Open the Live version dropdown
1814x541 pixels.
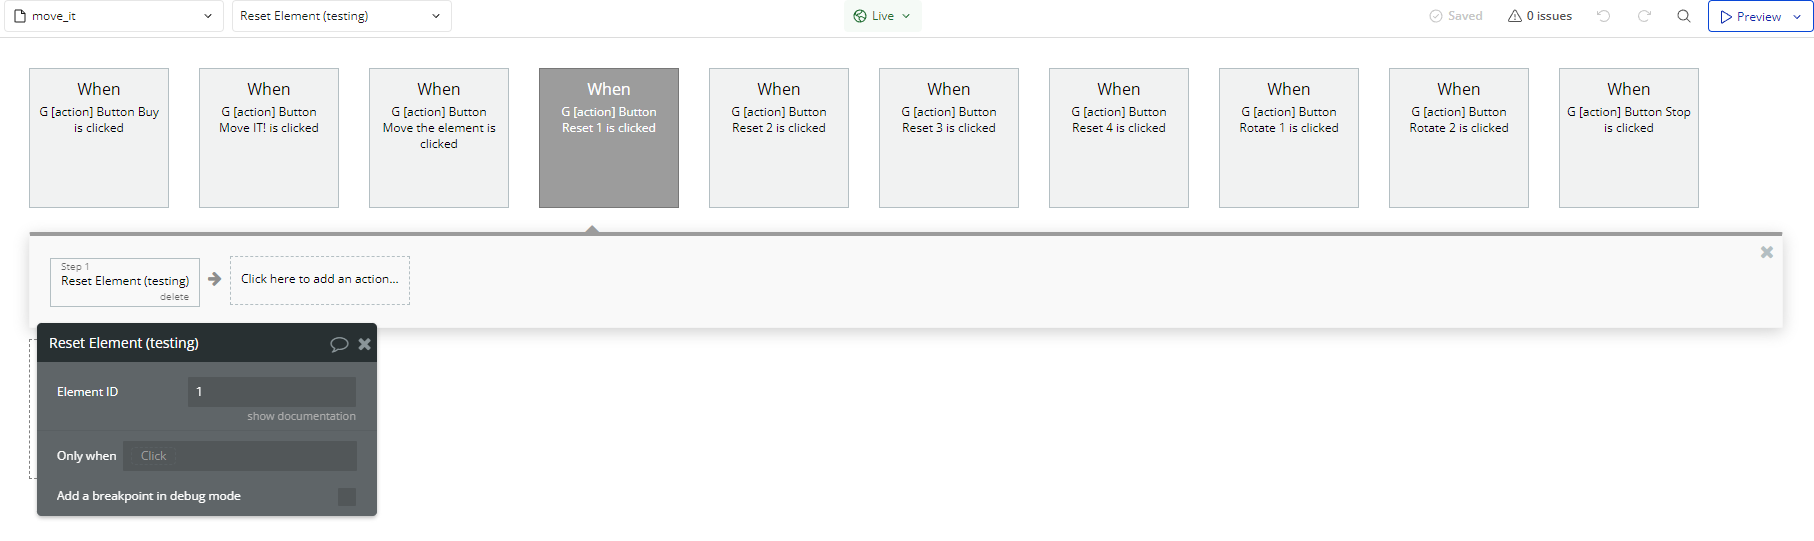point(882,16)
